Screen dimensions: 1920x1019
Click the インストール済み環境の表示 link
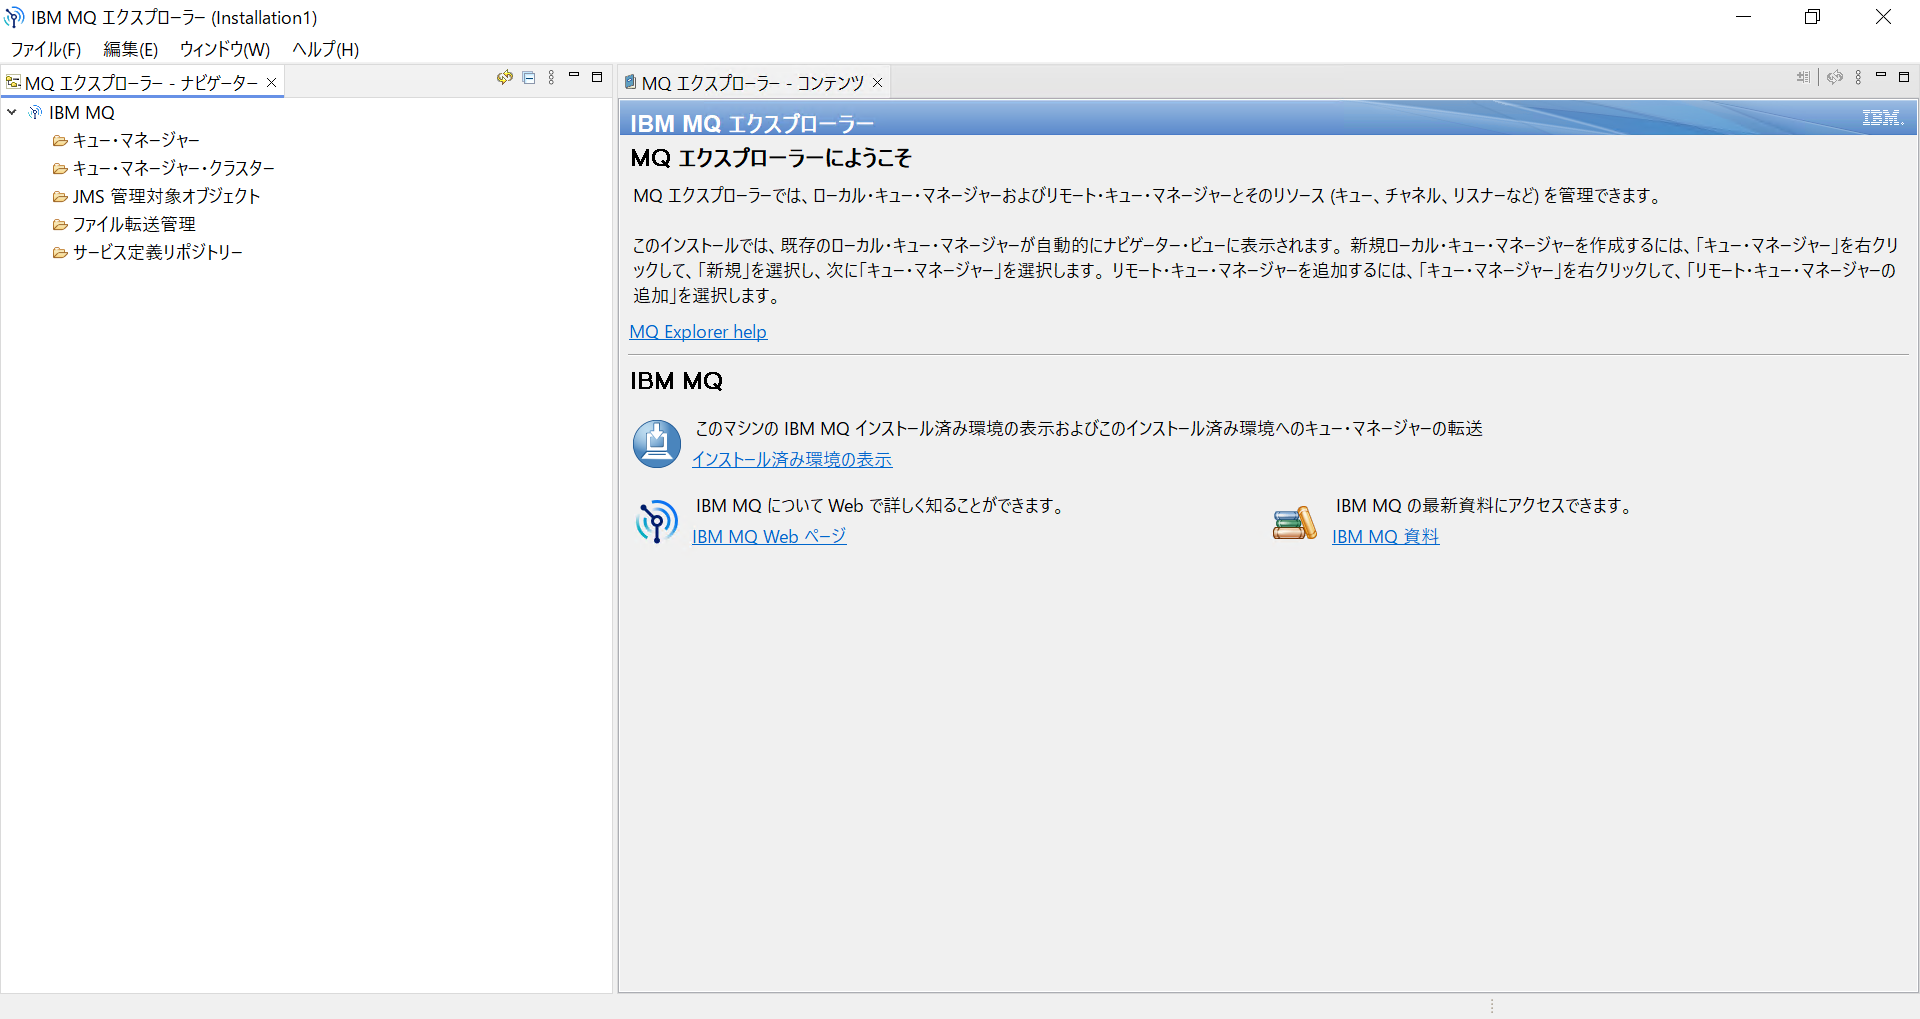[x=792, y=459]
